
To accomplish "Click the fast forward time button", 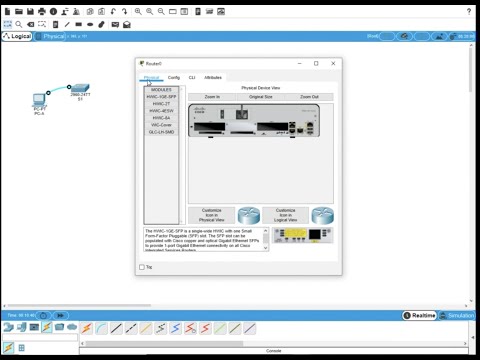I will (x=60, y=315).
